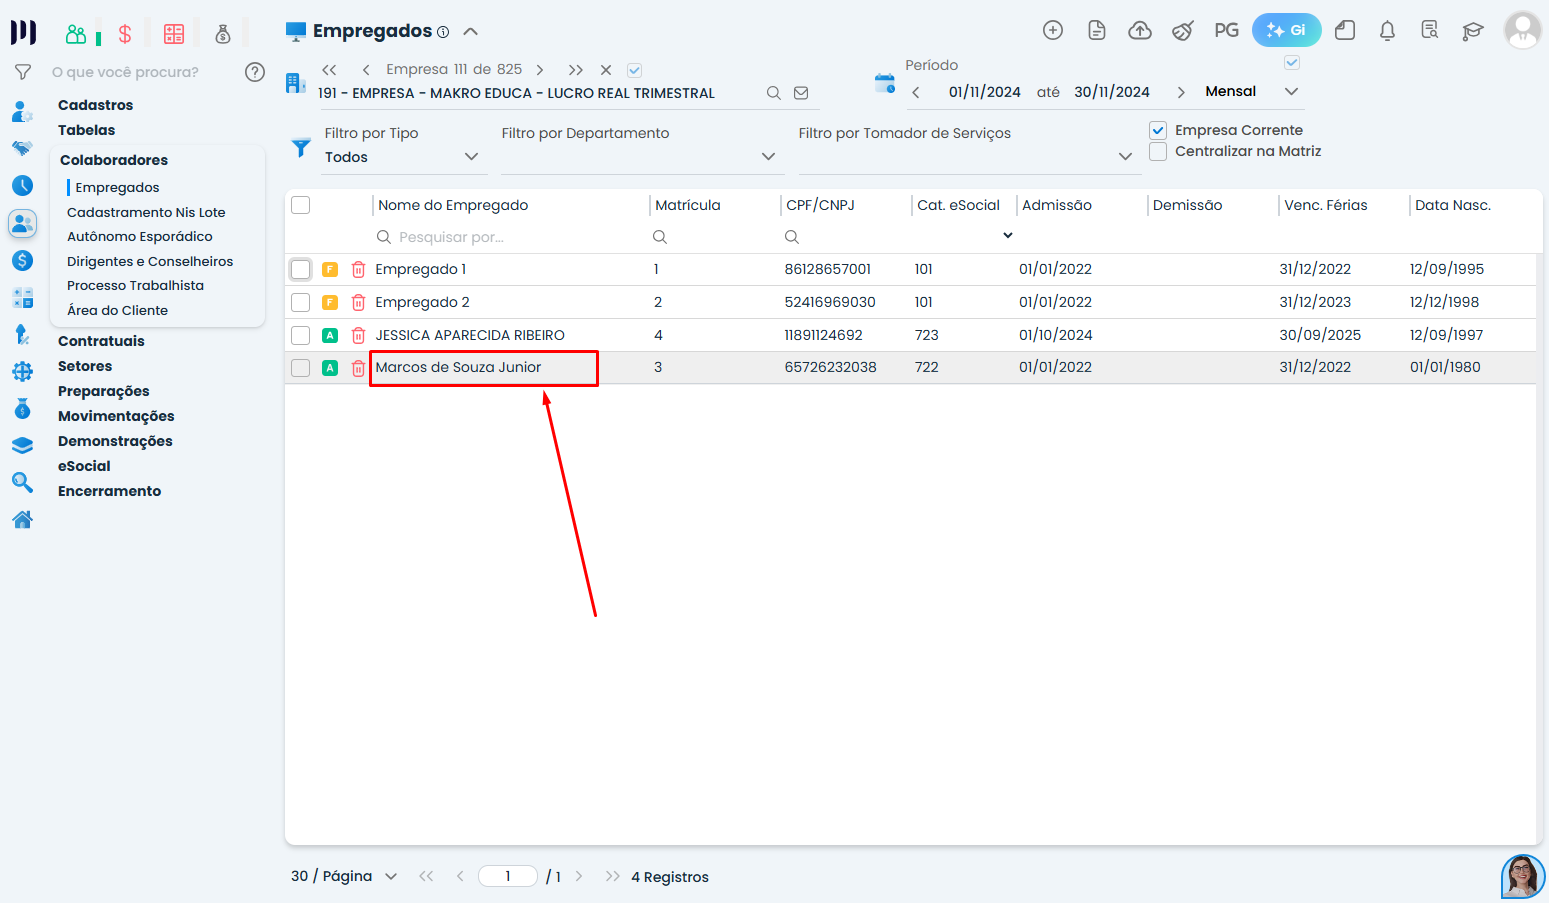Click the add (plus circle) icon
This screenshot has height=903, width=1549.
(x=1053, y=31)
